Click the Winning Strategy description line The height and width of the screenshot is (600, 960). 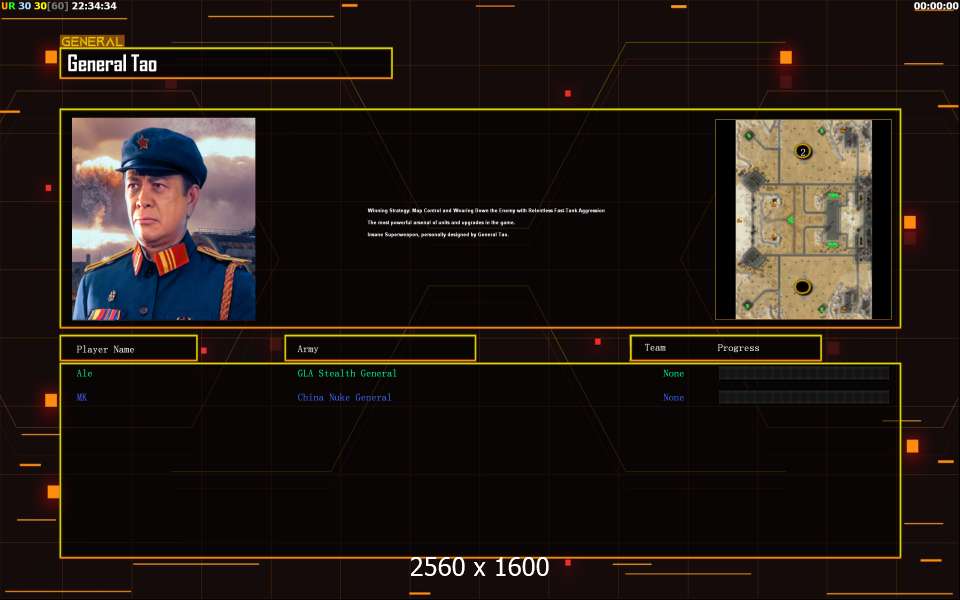[486, 211]
